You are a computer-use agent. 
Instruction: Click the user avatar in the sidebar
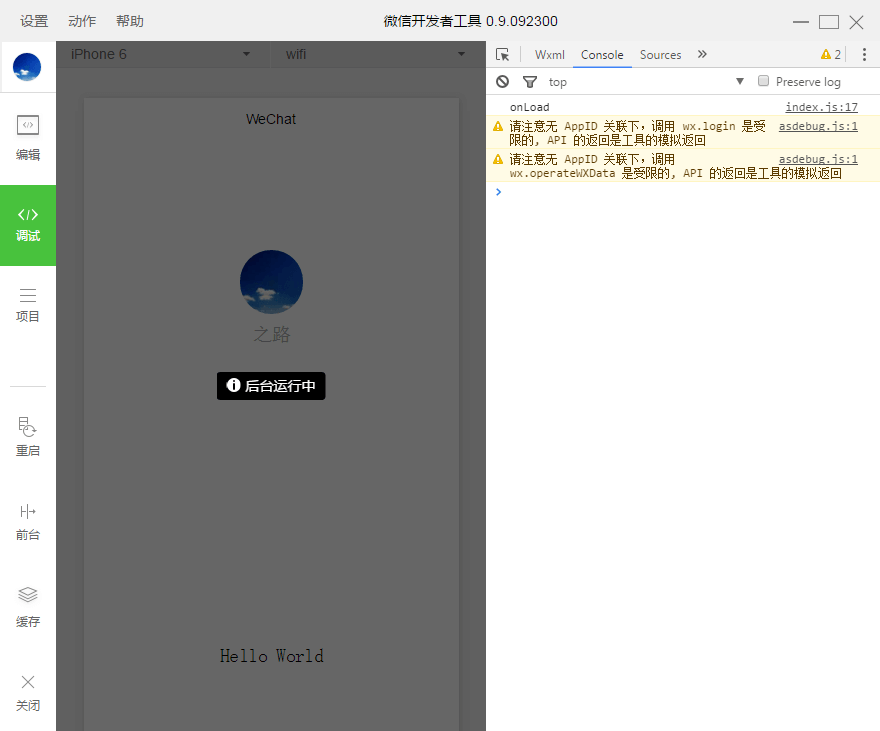pos(27,67)
